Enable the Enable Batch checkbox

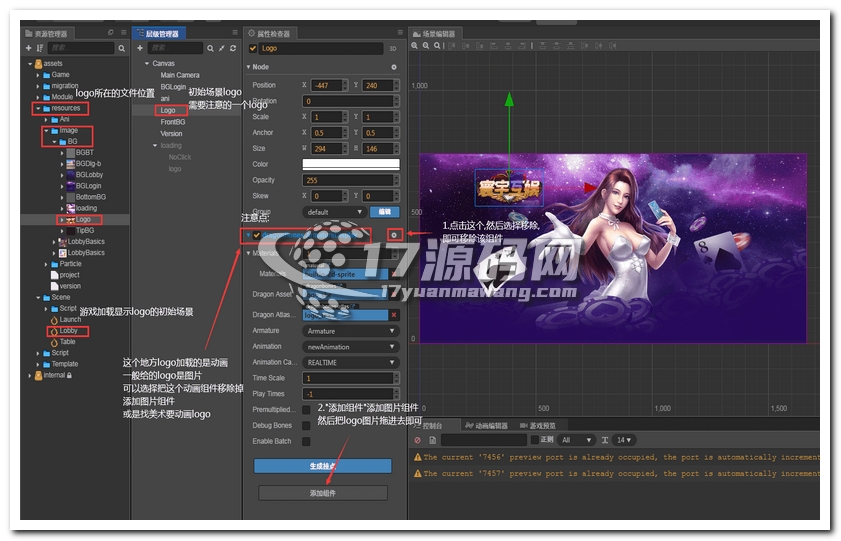(x=306, y=441)
